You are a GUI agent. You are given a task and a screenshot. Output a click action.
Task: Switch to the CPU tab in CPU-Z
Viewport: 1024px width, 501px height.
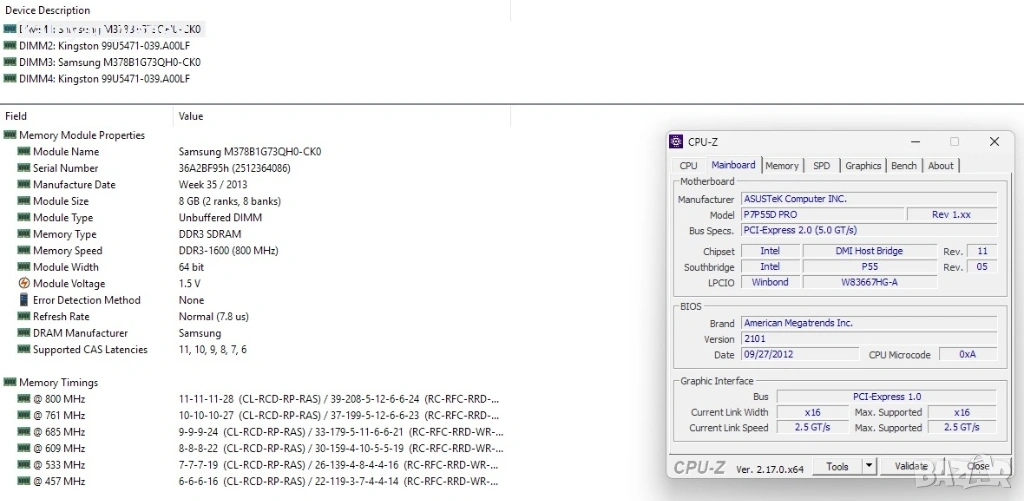(688, 166)
